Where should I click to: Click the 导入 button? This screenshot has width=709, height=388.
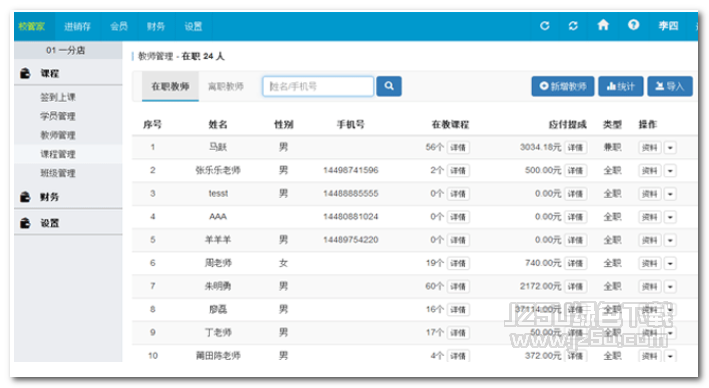[x=670, y=86]
